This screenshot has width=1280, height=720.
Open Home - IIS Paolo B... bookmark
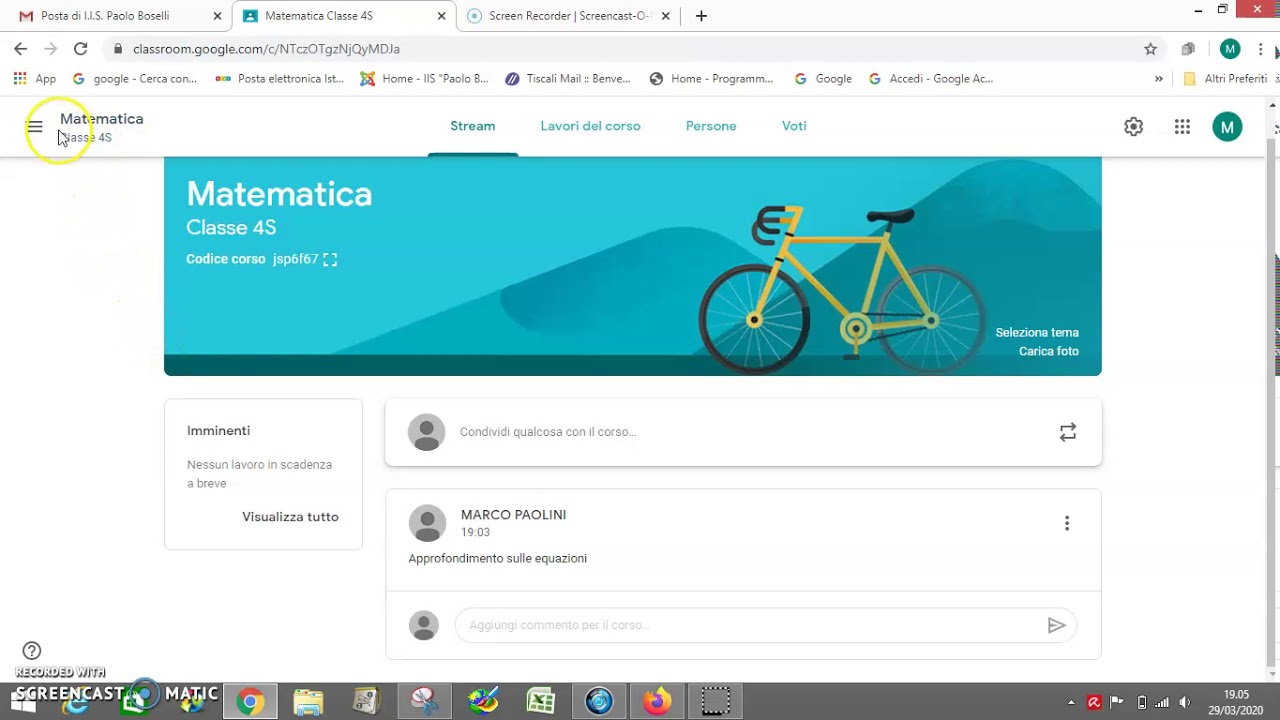pyautogui.click(x=424, y=79)
